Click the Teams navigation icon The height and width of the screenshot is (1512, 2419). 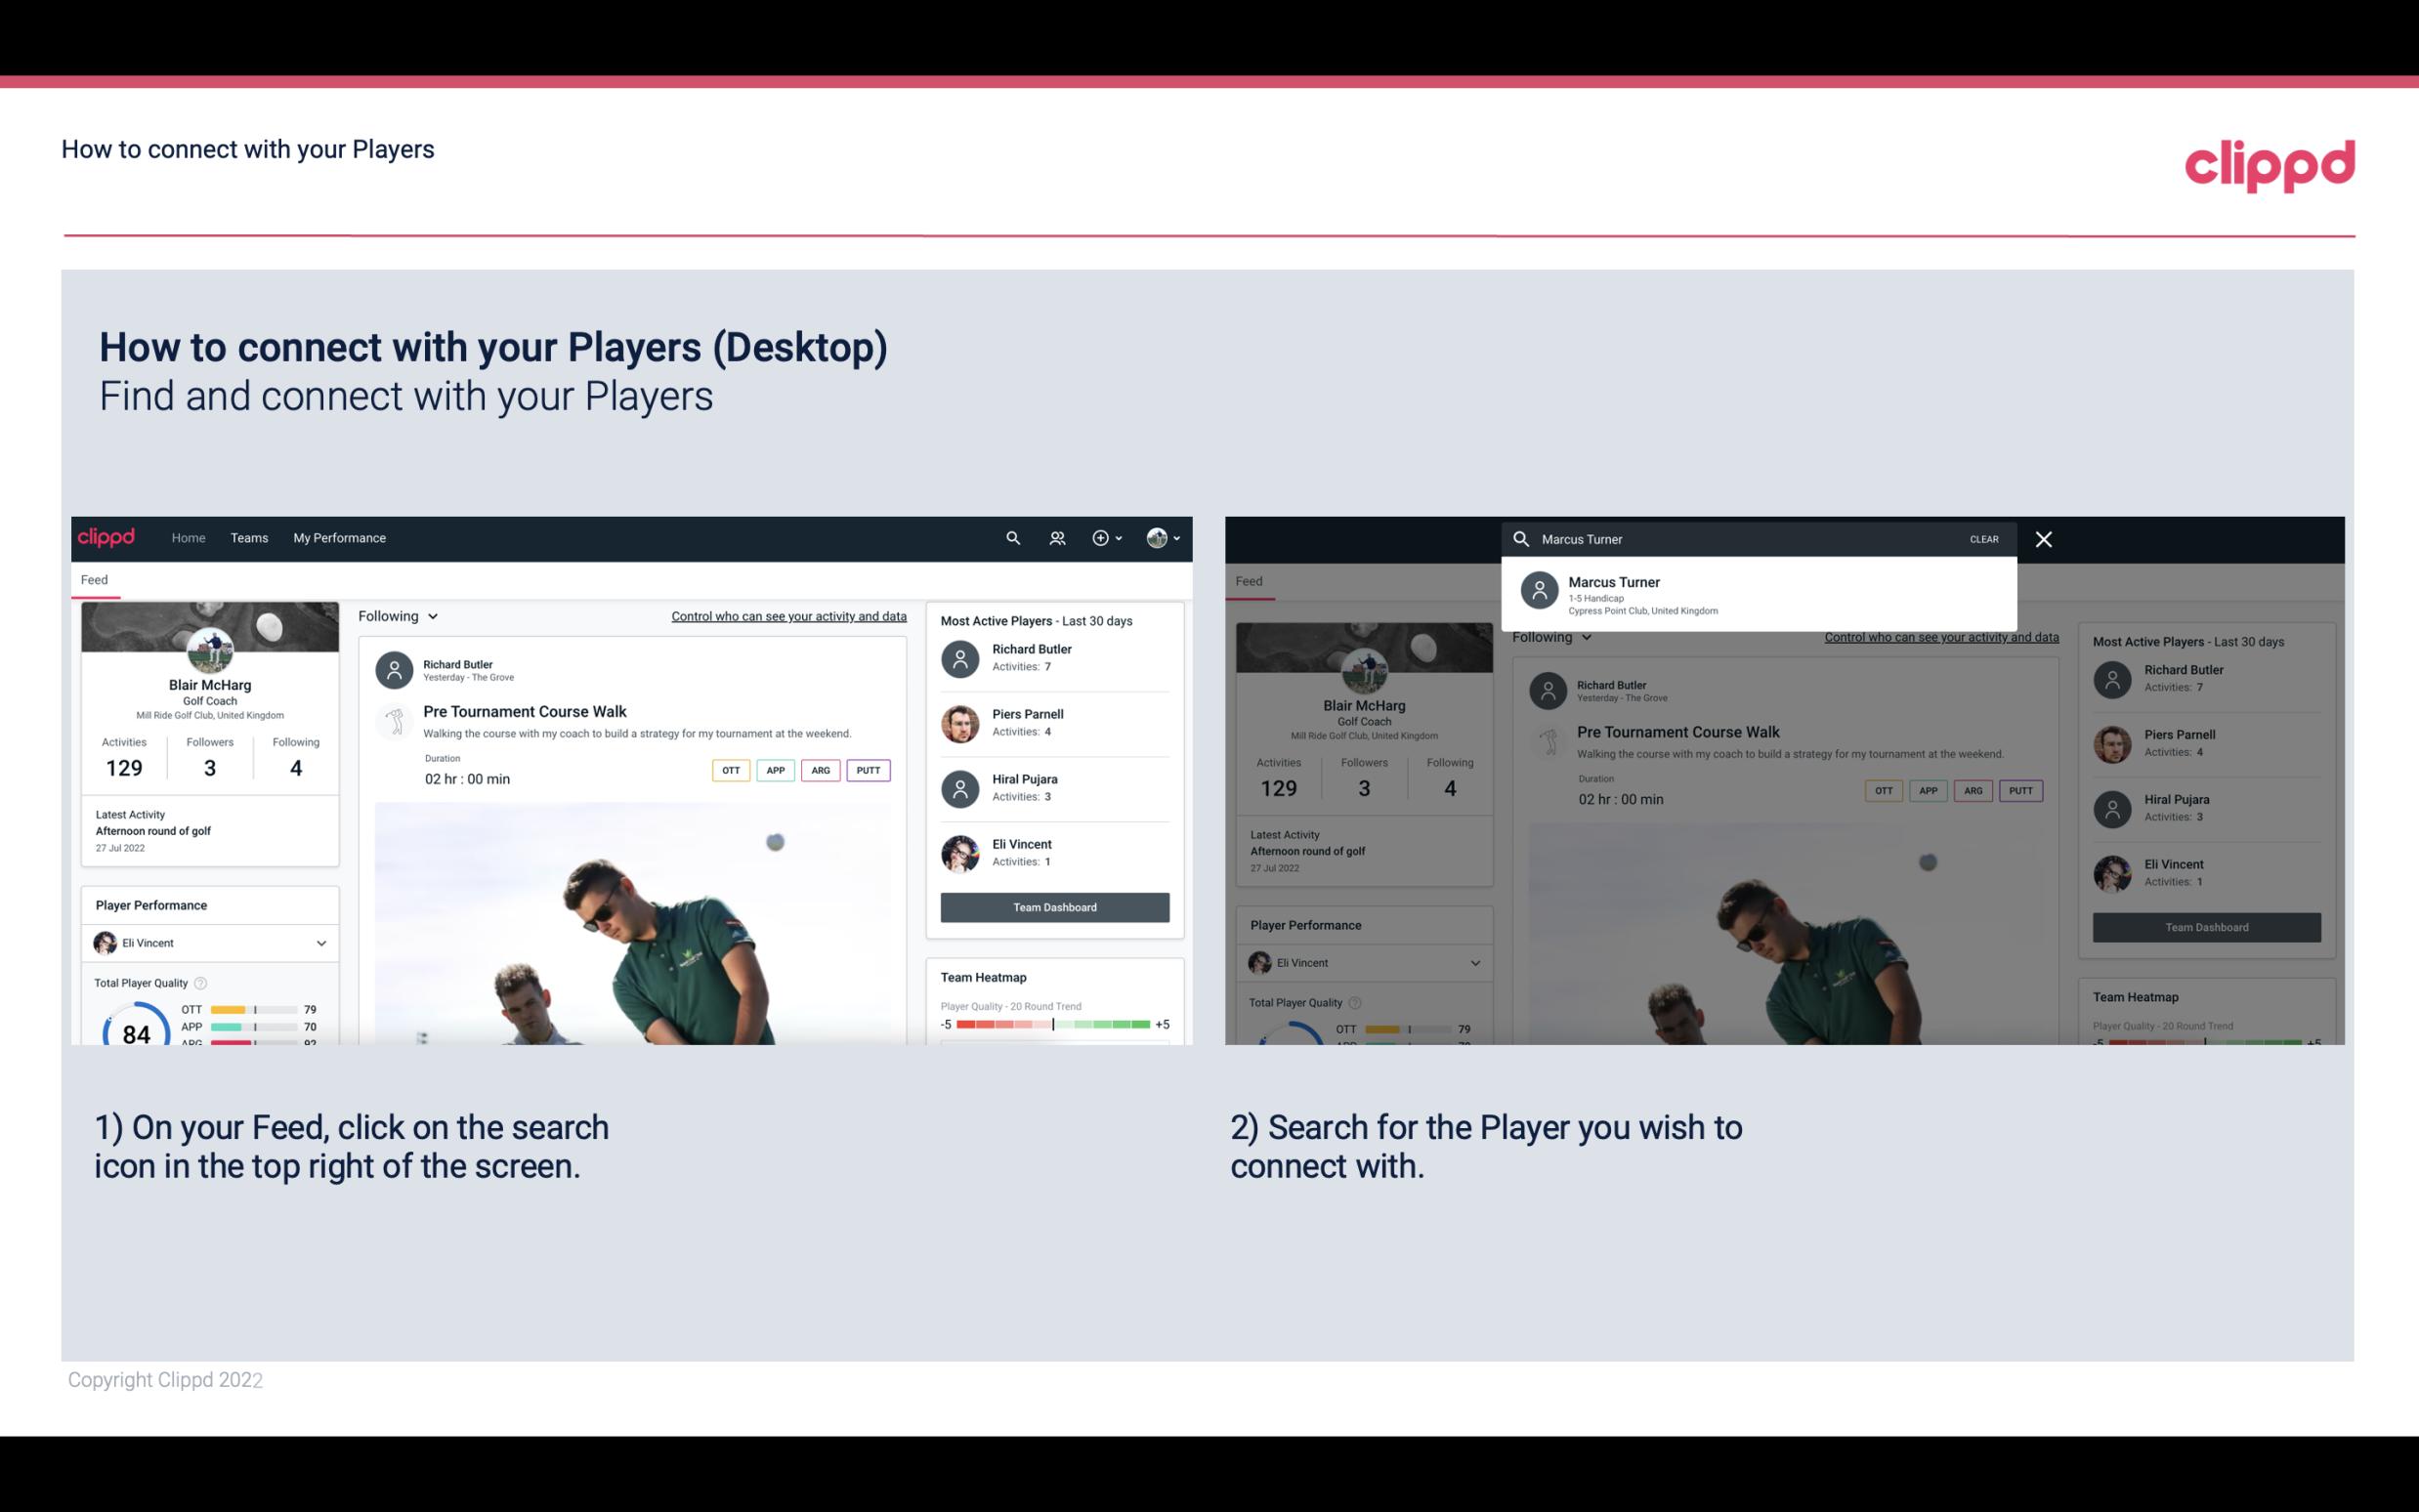click(x=249, y=536)
